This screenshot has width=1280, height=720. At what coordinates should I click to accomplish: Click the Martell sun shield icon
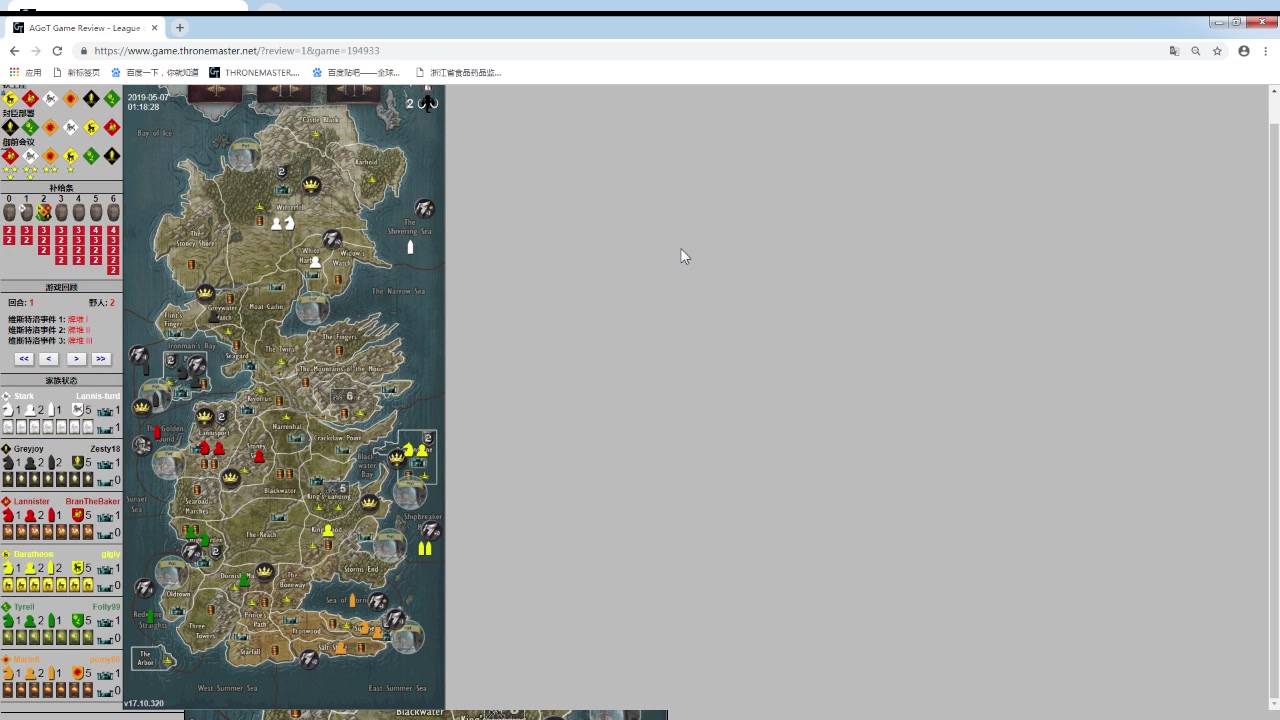coord(77,673)
